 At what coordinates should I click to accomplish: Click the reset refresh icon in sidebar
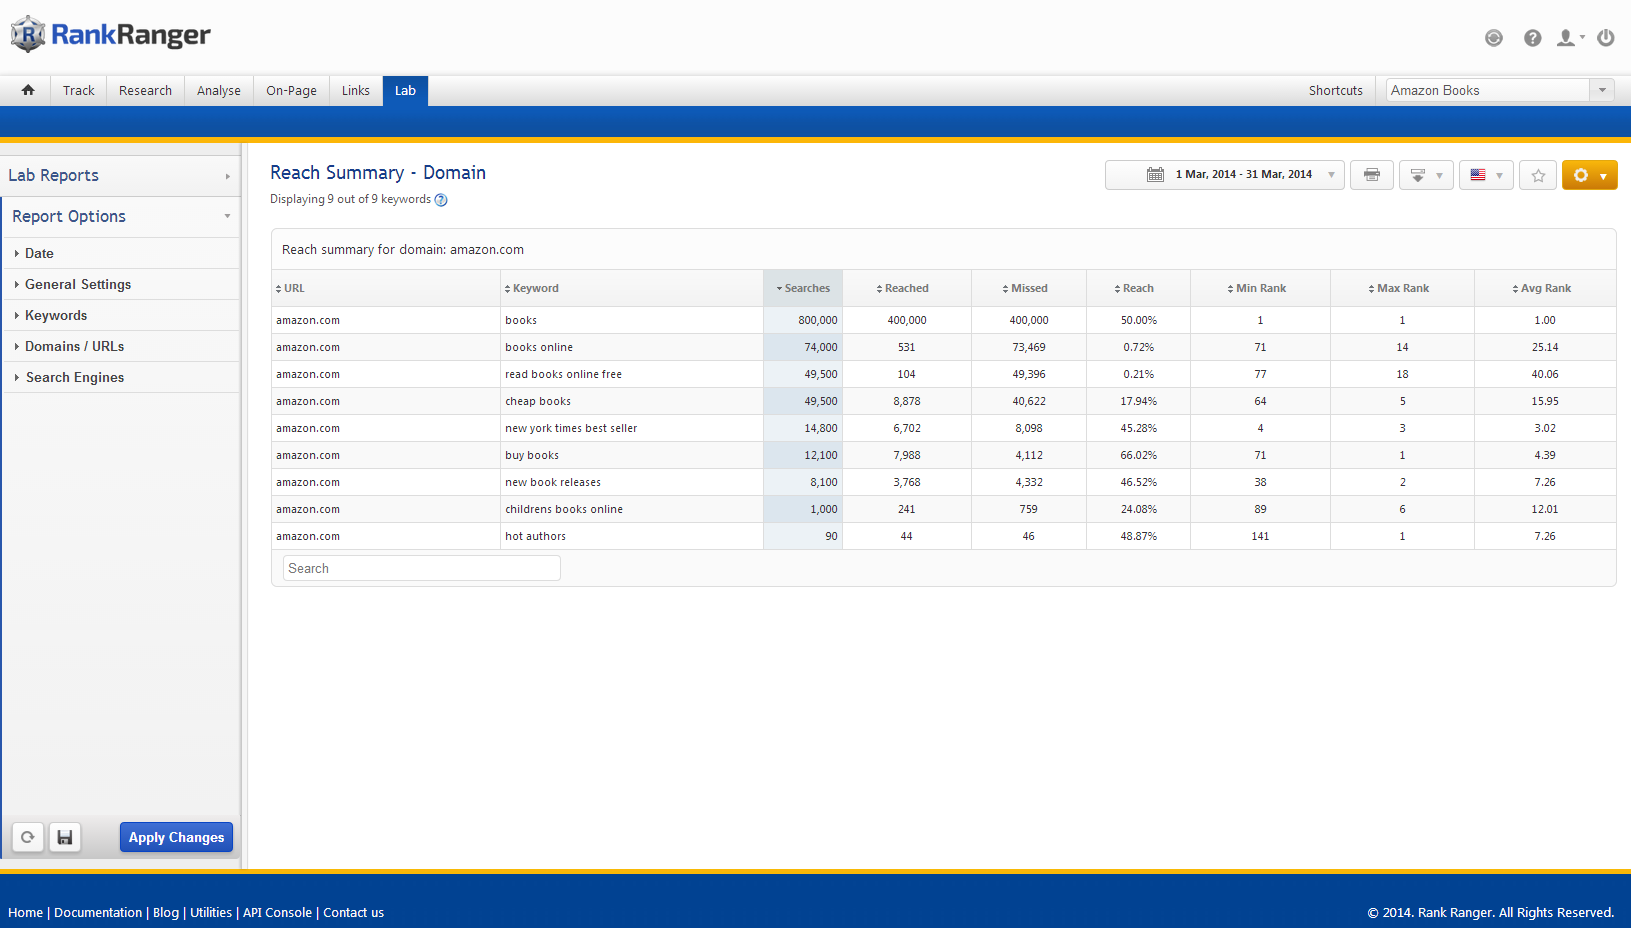pos(28,837)
